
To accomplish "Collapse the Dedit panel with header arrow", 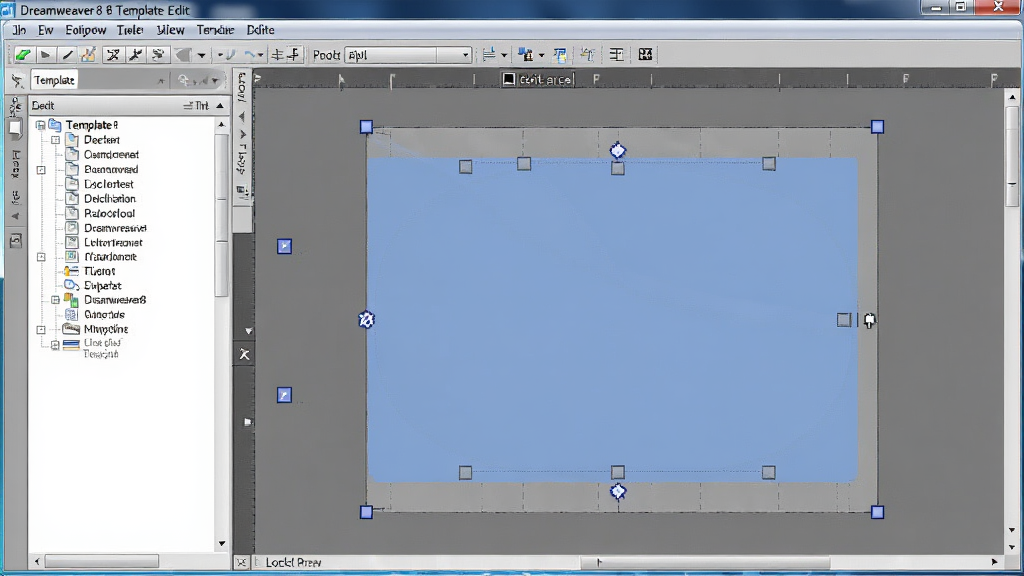I will coord(220,106).
